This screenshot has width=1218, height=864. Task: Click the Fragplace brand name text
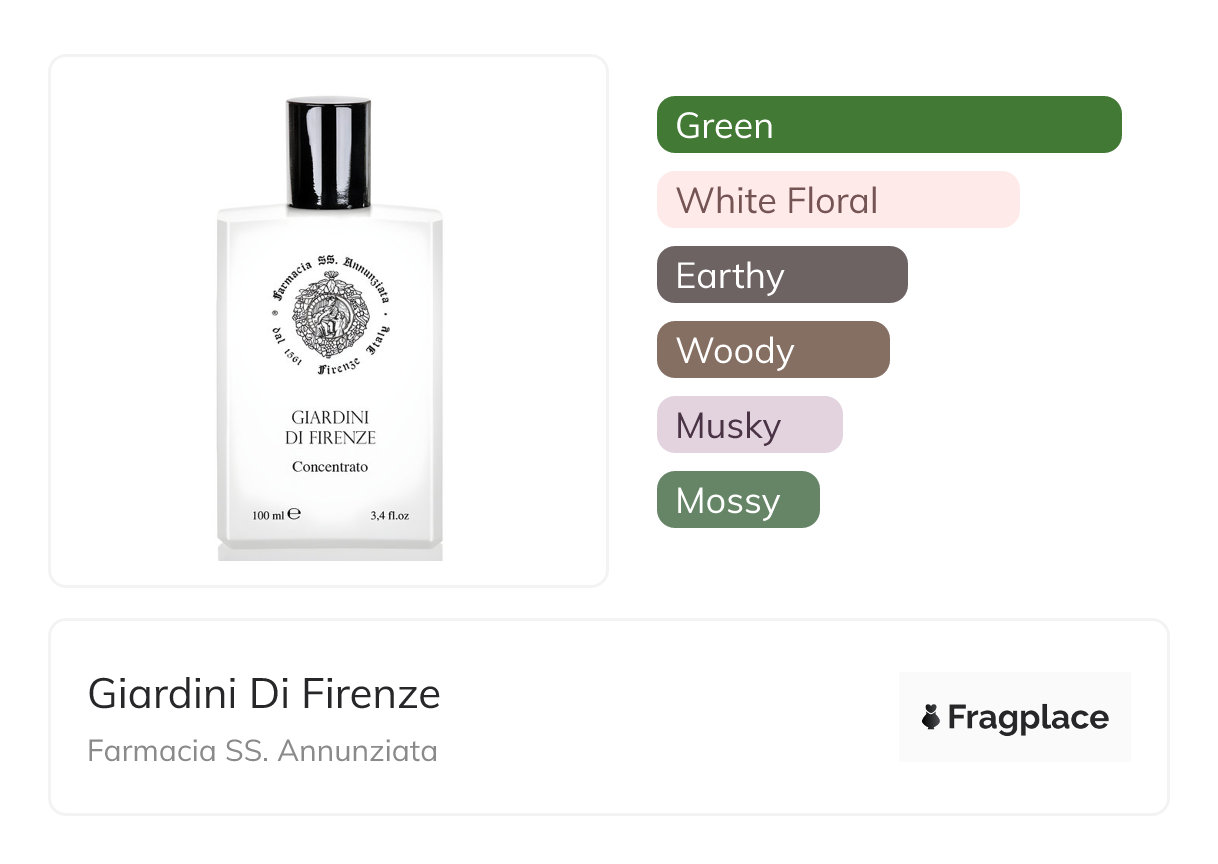tap(1028, 718)
